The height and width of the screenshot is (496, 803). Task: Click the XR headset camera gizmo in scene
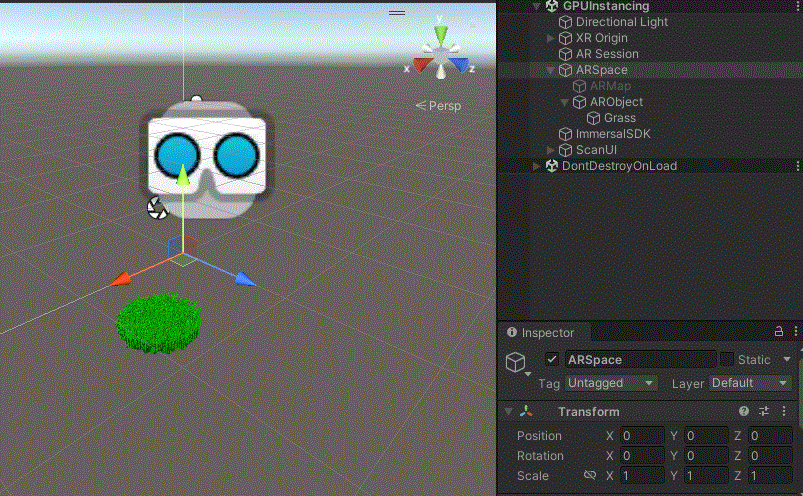[x=207, y=156]
